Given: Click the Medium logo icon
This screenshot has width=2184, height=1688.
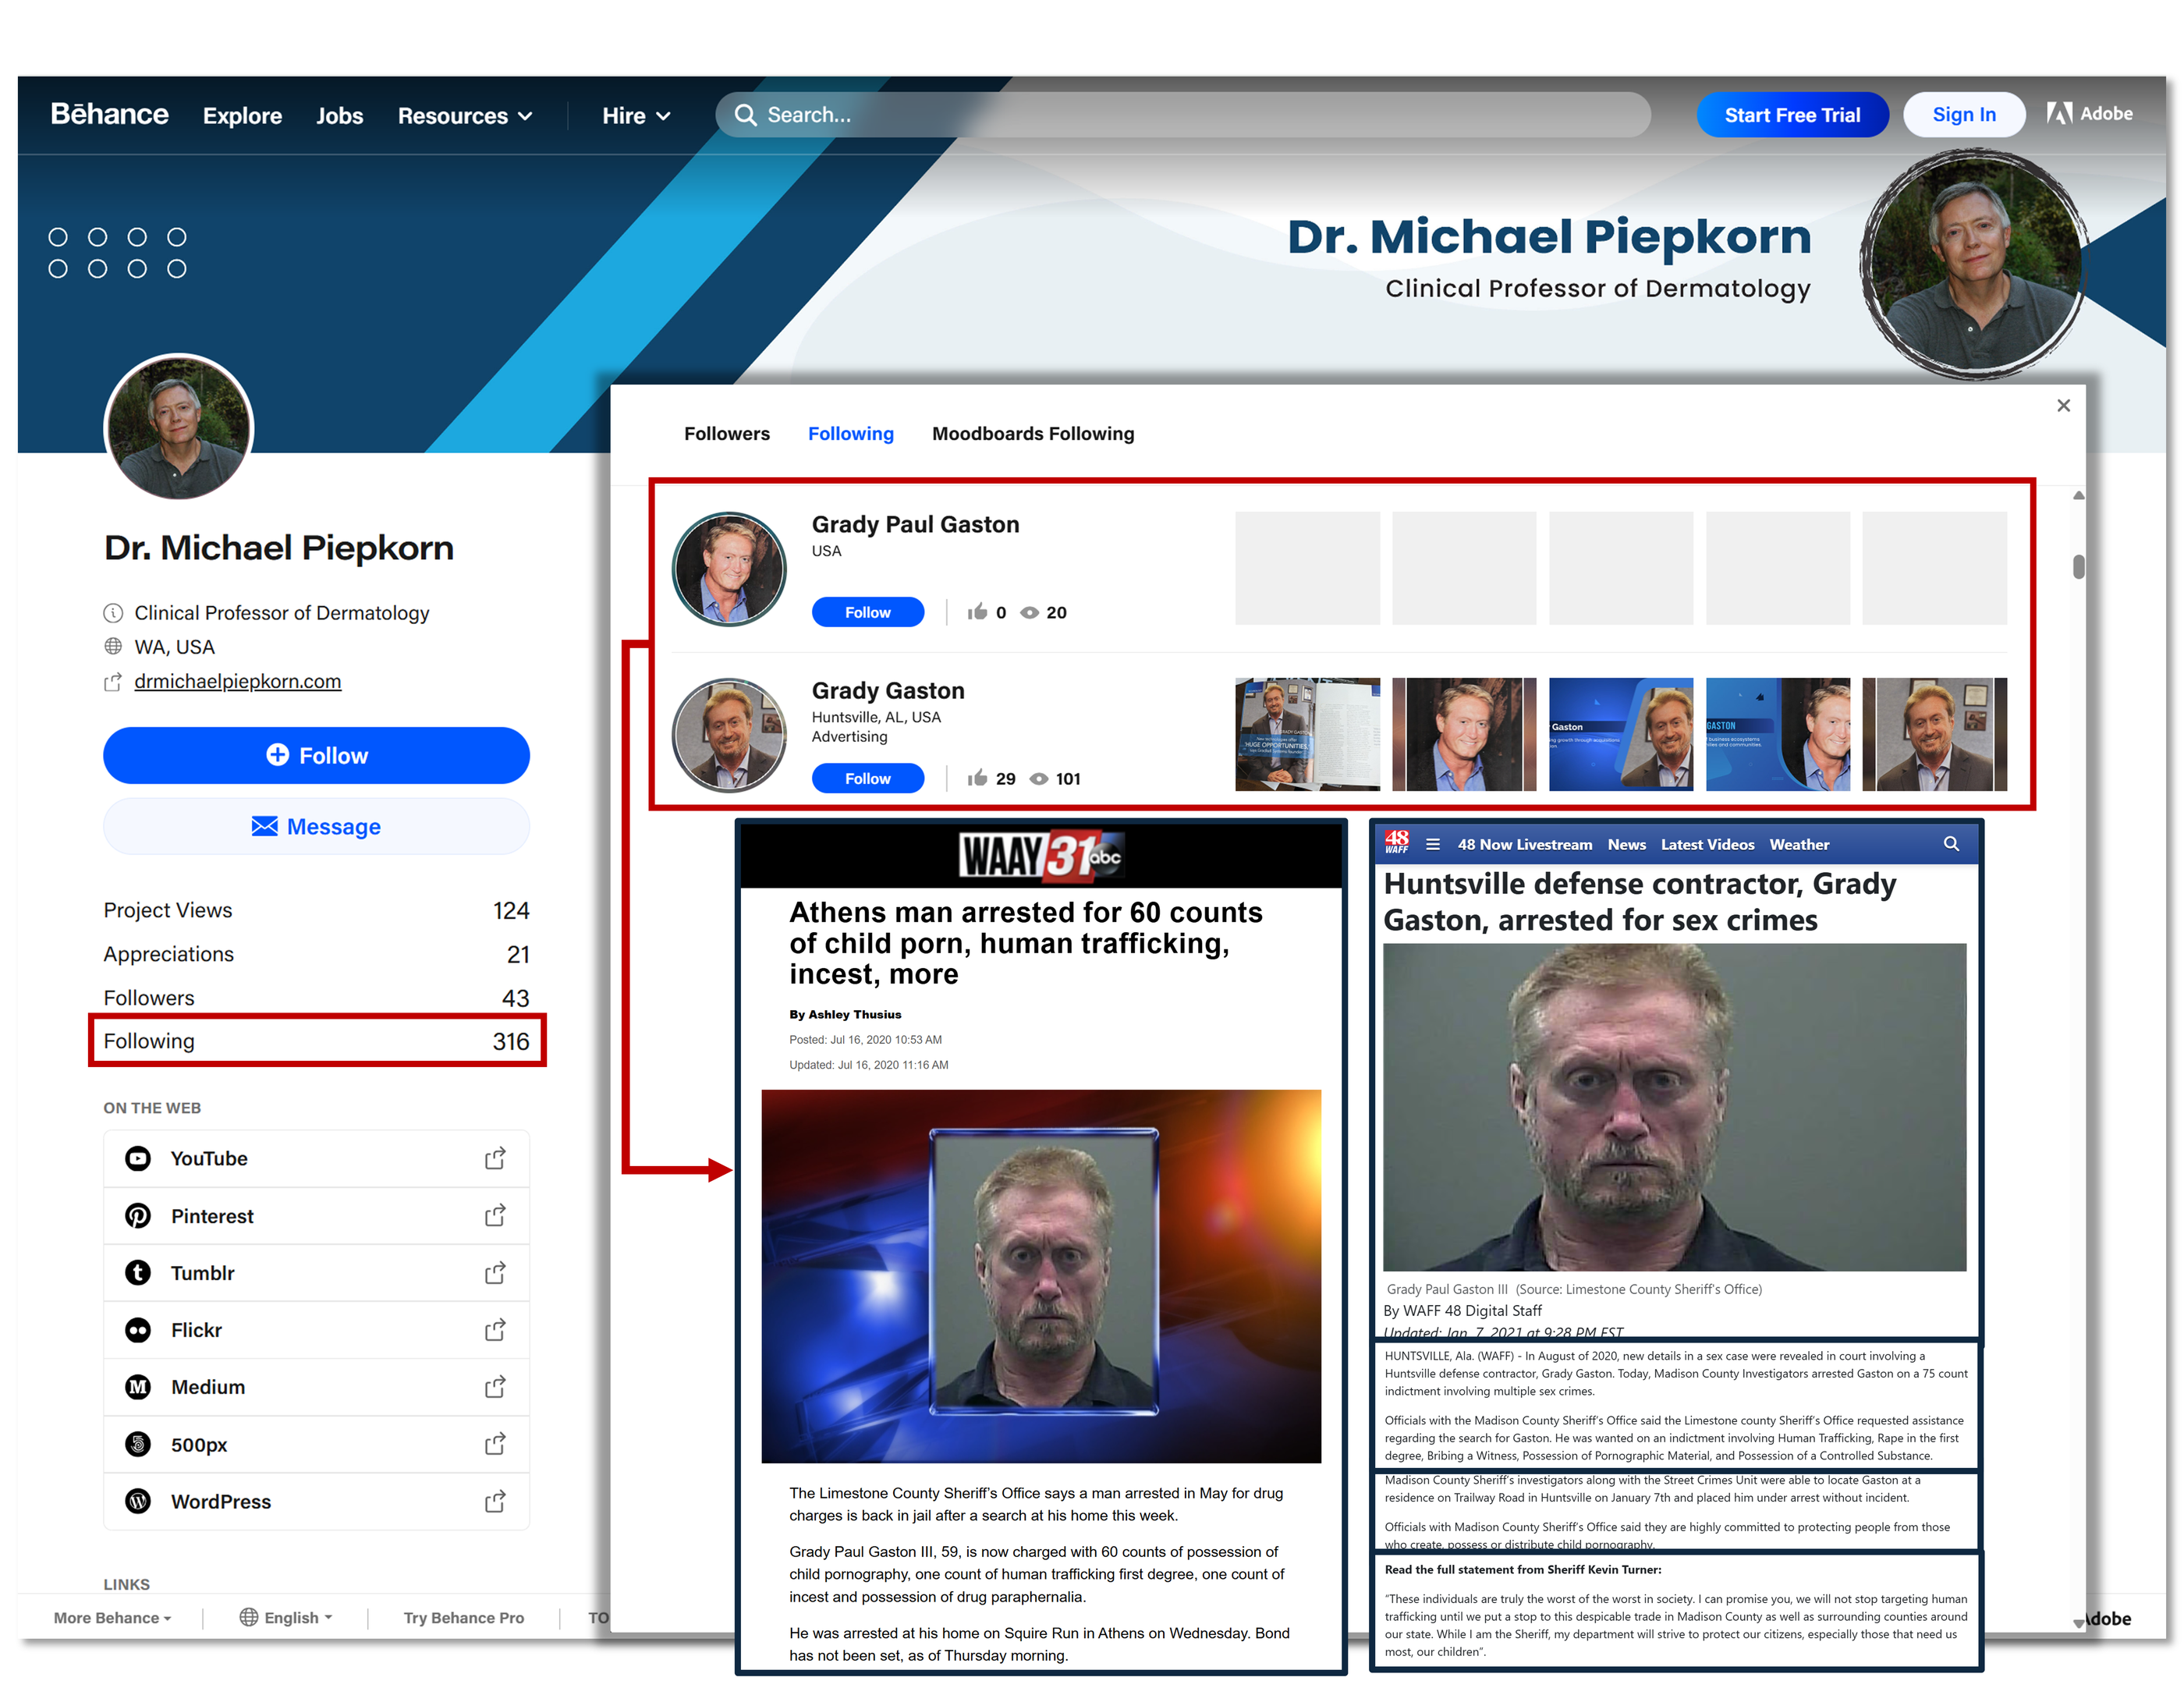Looking at the screenshot, I should pos(138,1387).
